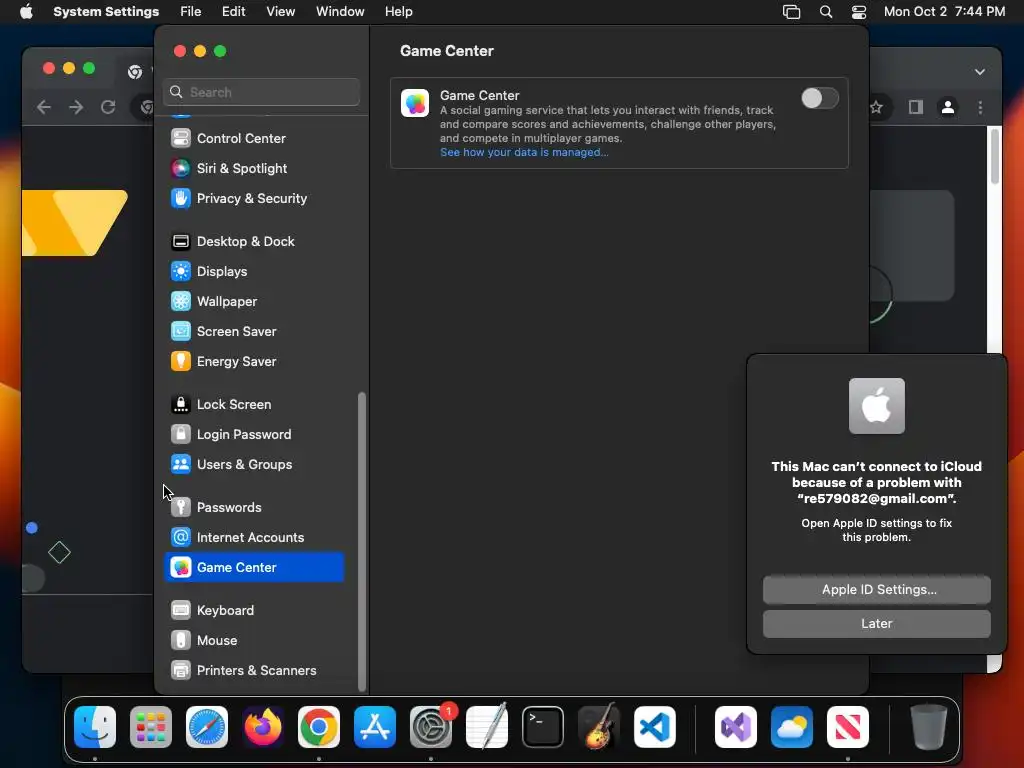The image size is (1024, 768).
Task: Reload the page in Chrome window
Action: 108,107
